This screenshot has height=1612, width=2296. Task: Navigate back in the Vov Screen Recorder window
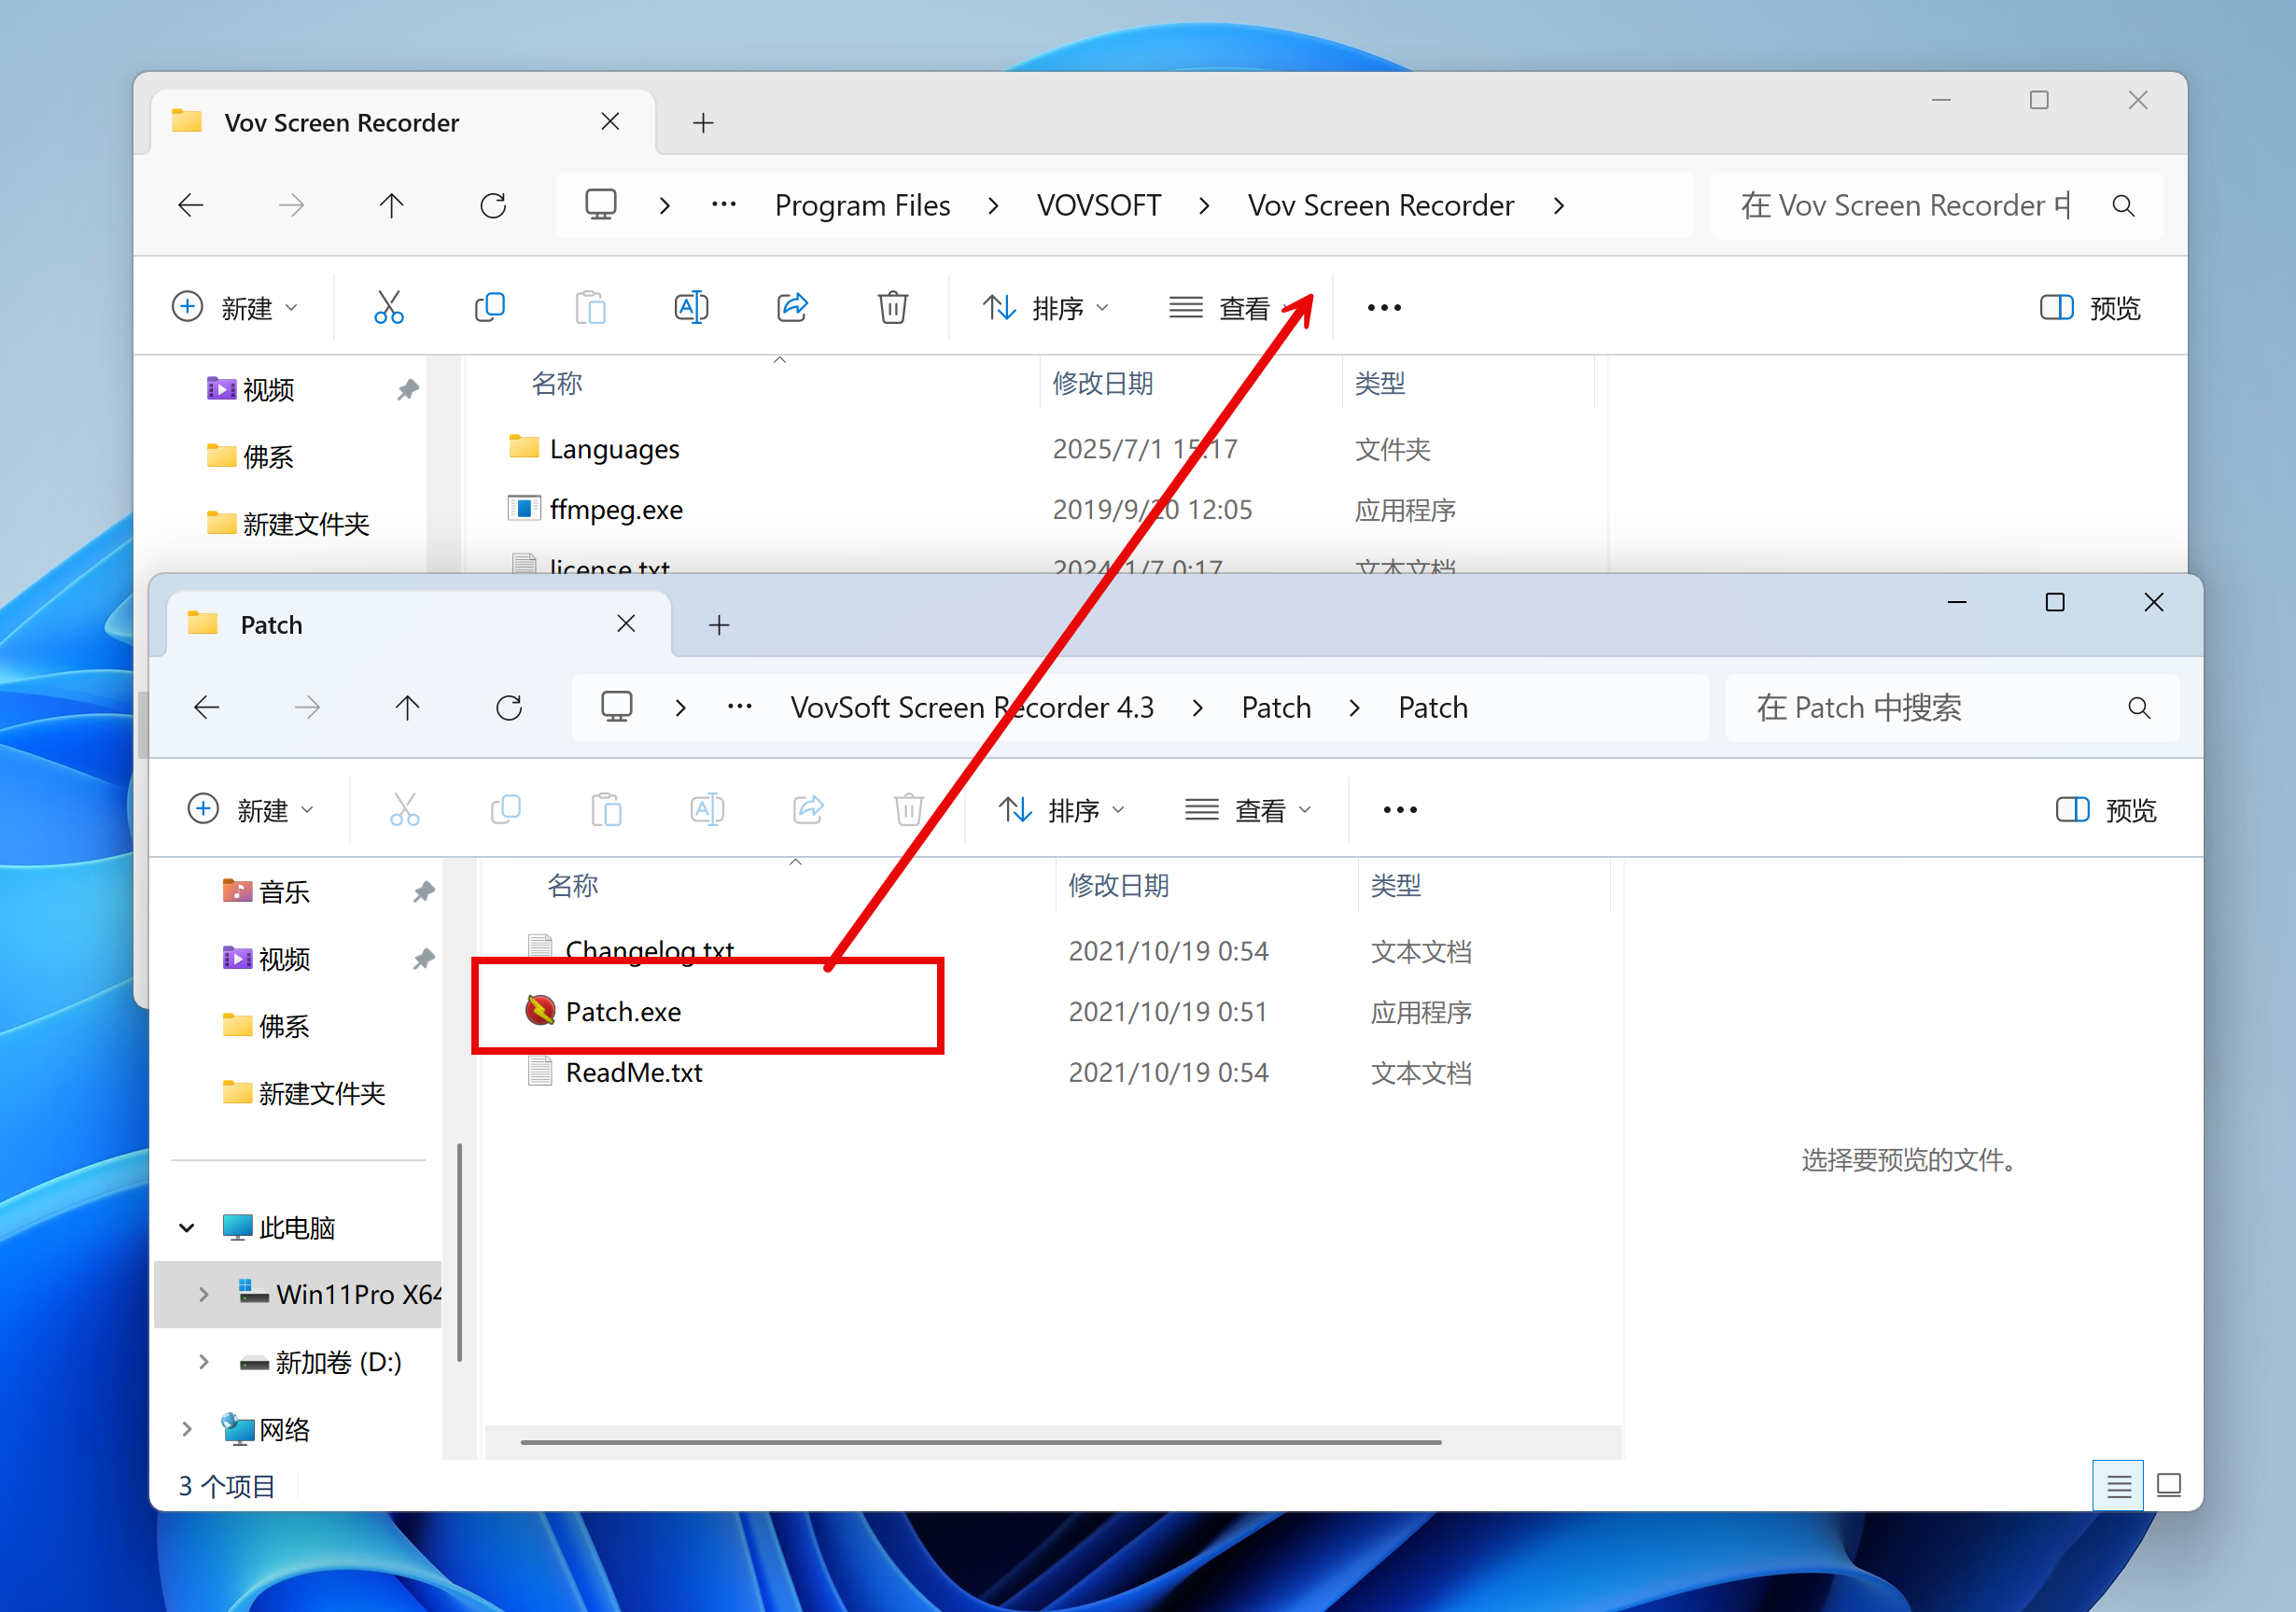coord(191,206)
